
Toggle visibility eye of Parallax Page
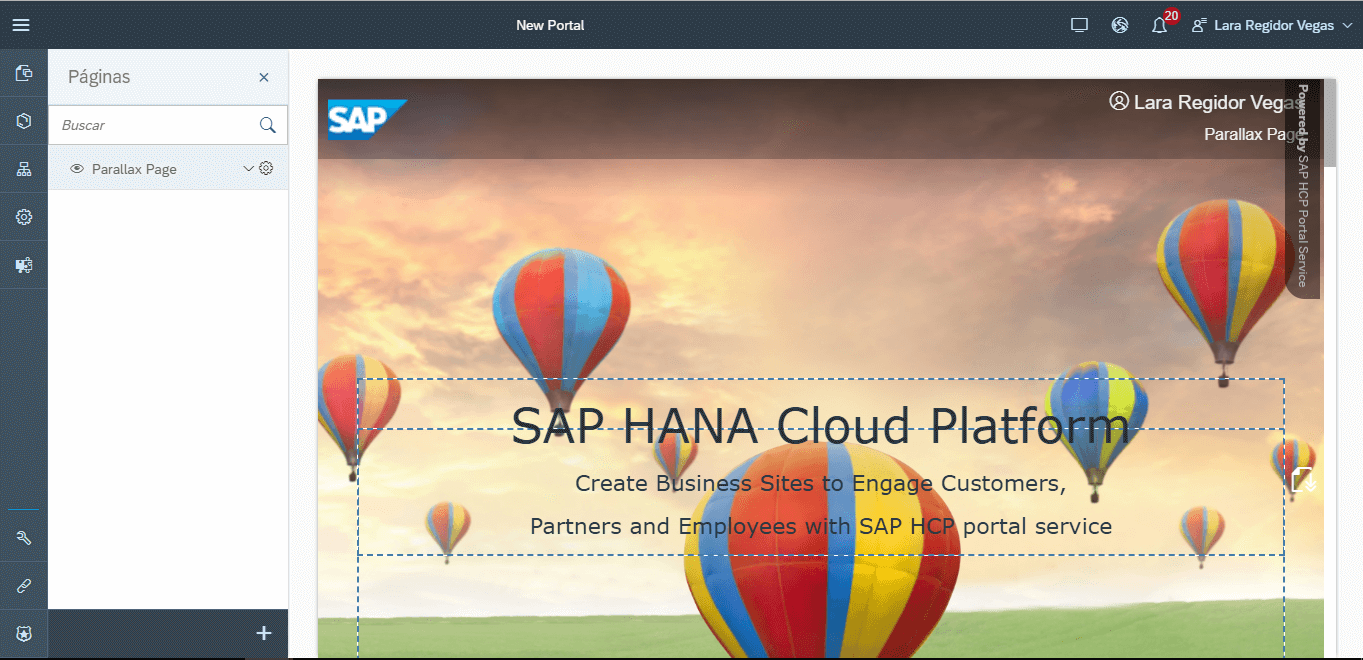pyautogui.click(x=77, y=169)
